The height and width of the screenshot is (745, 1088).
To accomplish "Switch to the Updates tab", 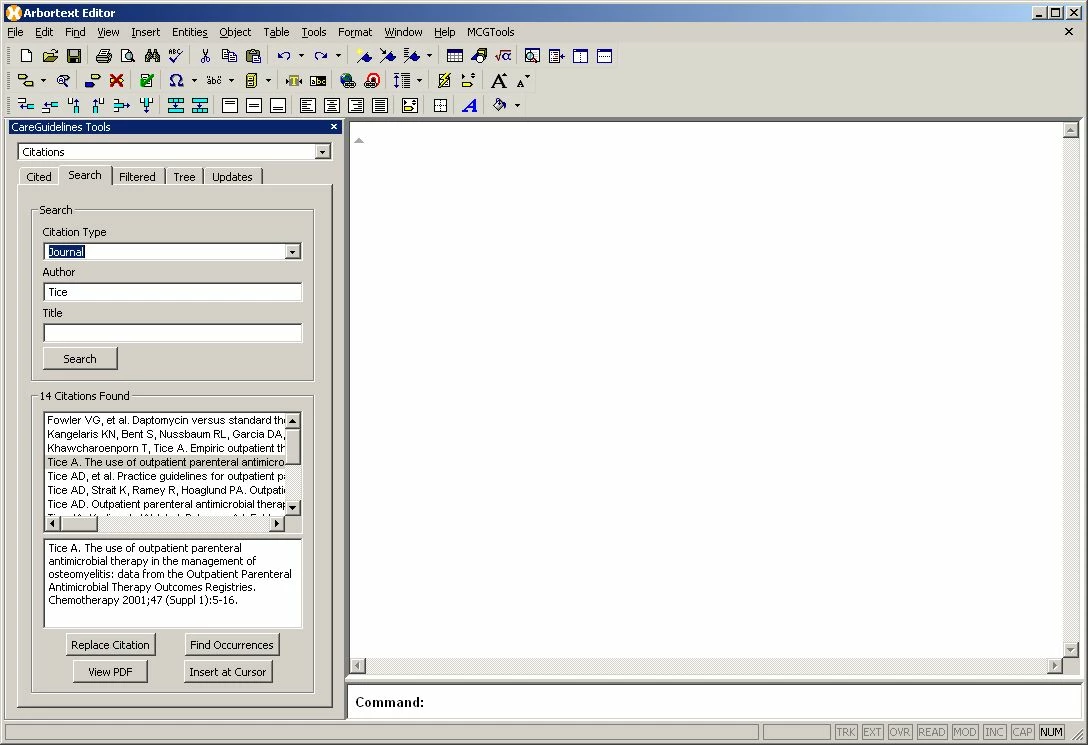I will point(232,177).
